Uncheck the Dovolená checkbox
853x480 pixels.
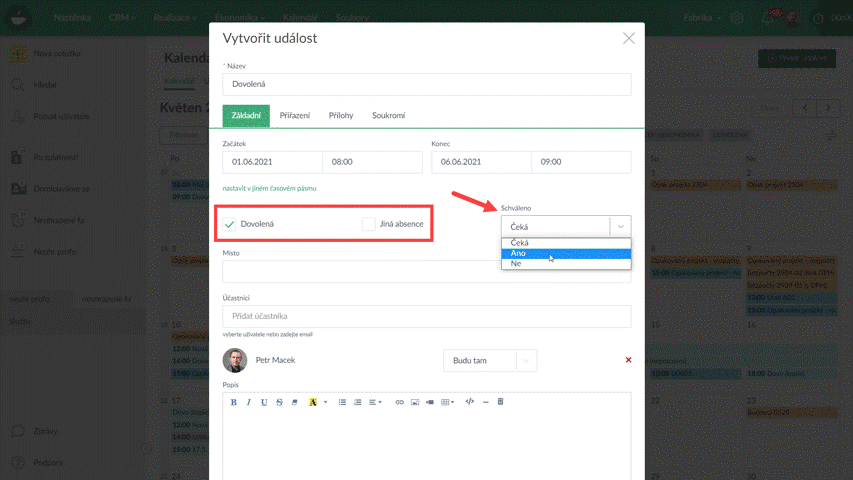point(230,224)
